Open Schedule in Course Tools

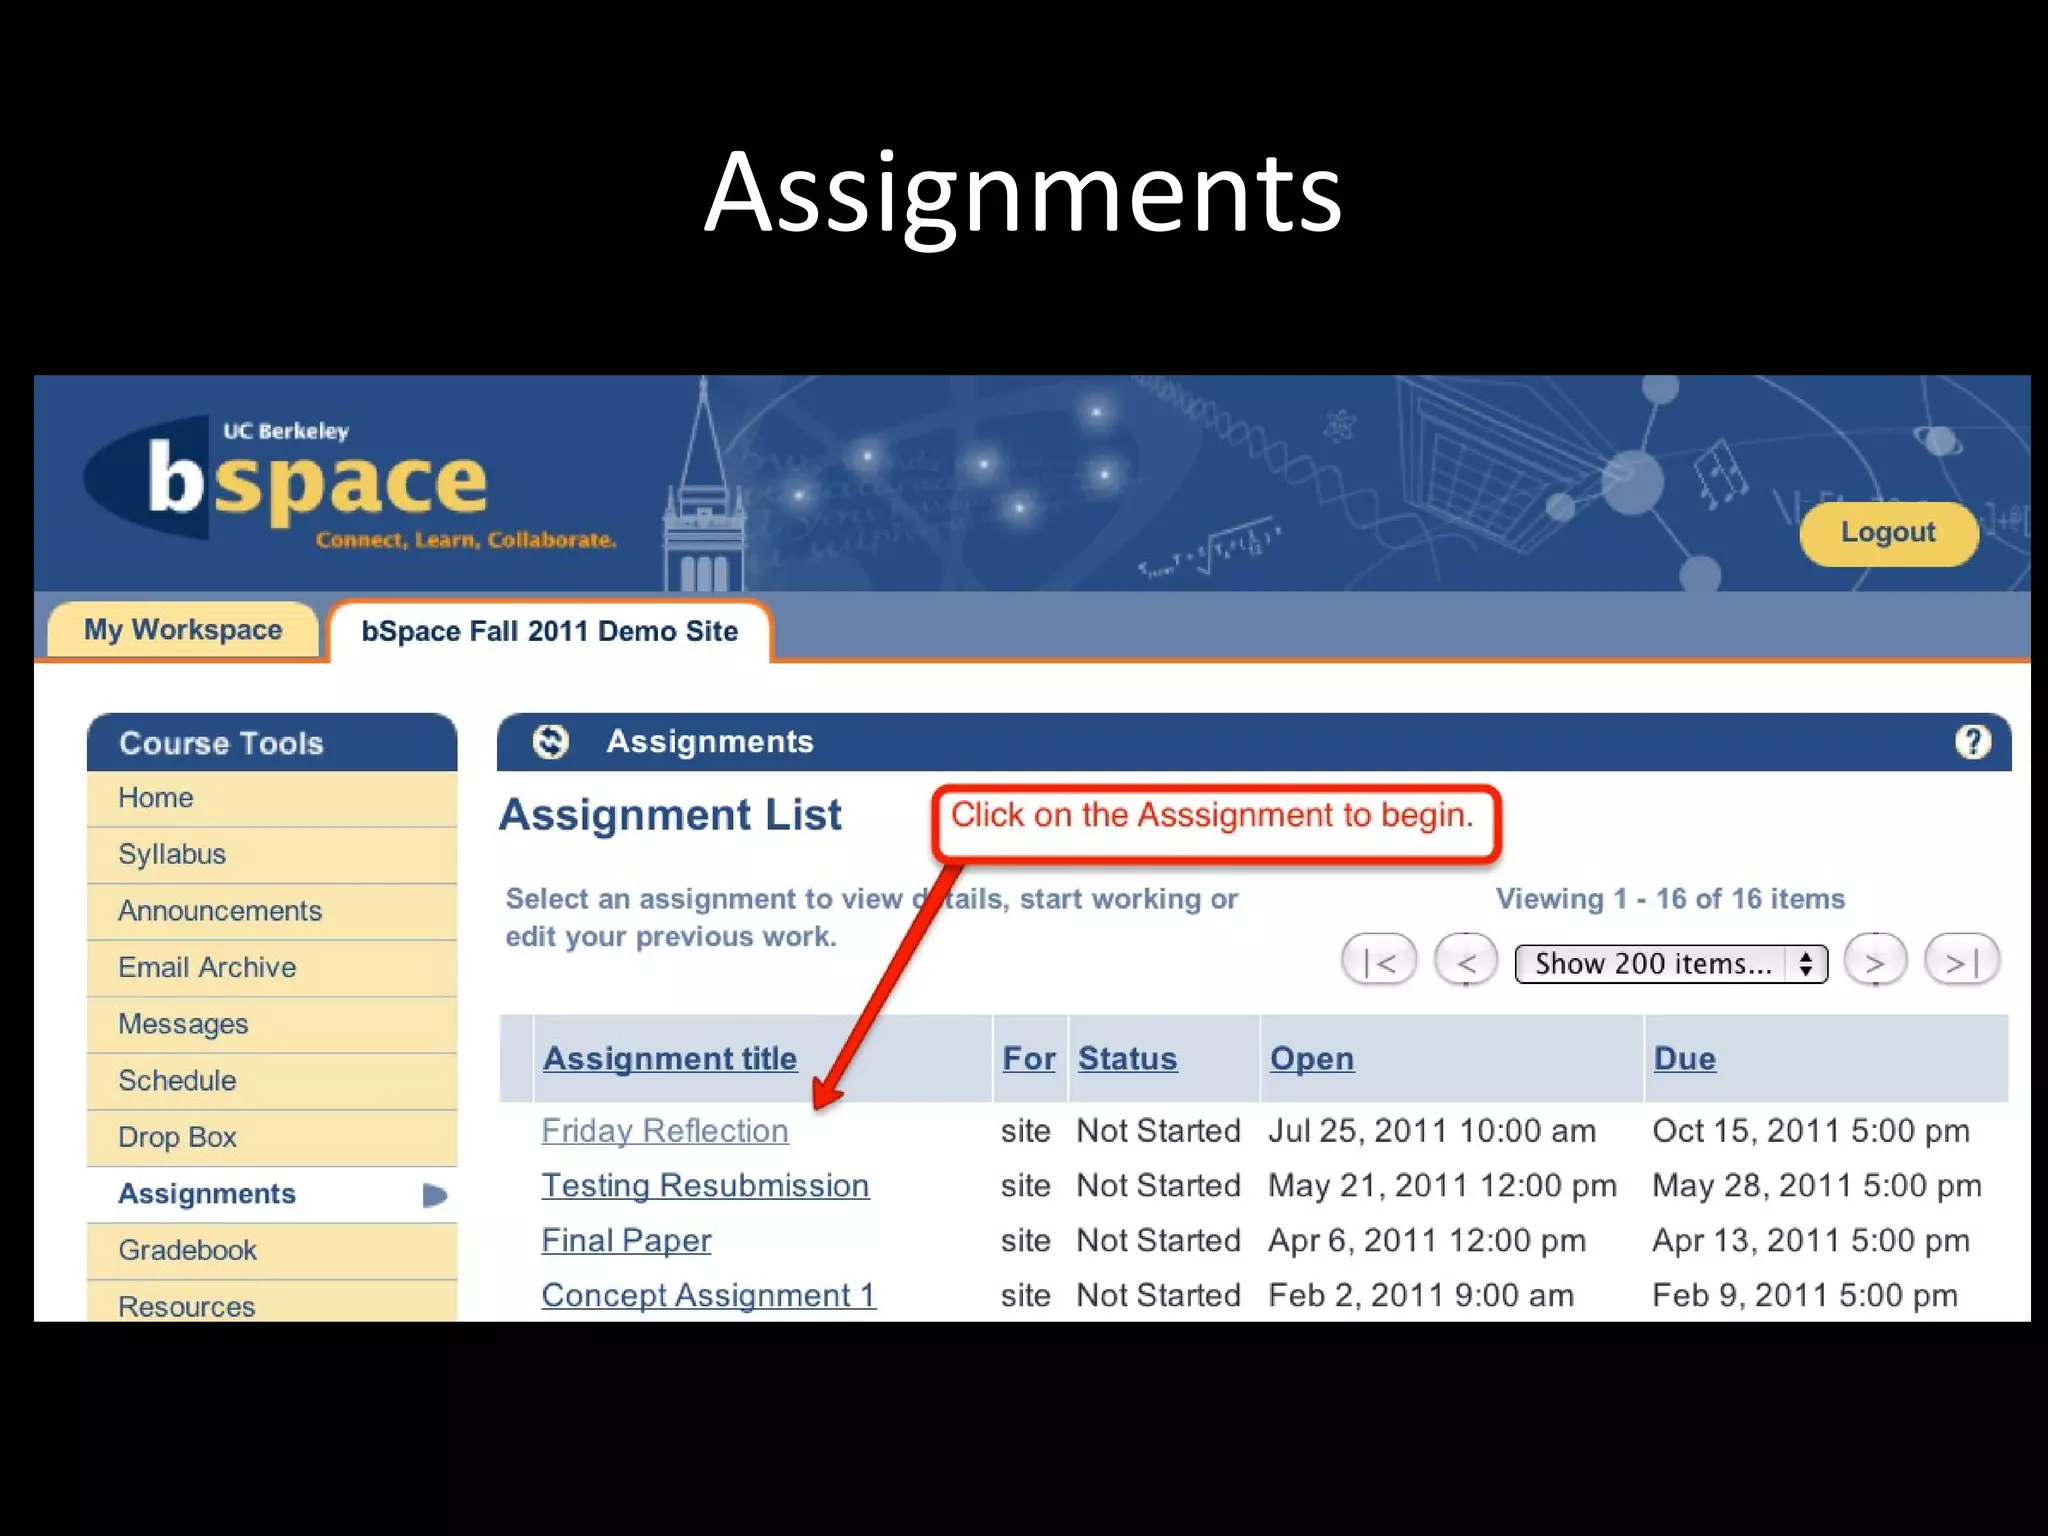pyautogui.click(x=272, y=1081)
